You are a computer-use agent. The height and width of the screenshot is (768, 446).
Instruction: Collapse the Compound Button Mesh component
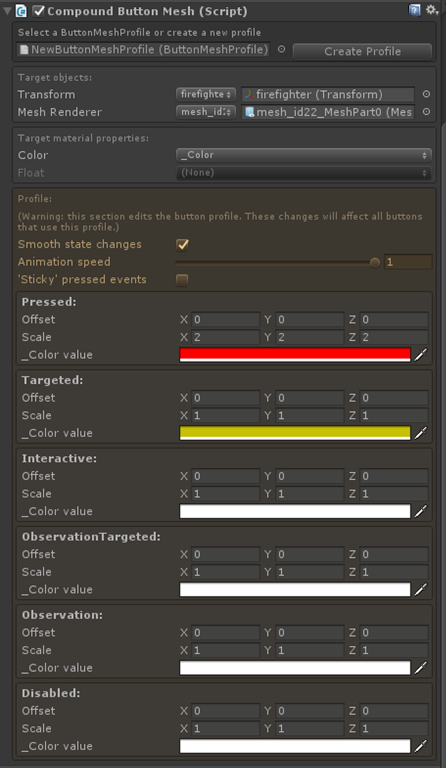pos(7,11)
